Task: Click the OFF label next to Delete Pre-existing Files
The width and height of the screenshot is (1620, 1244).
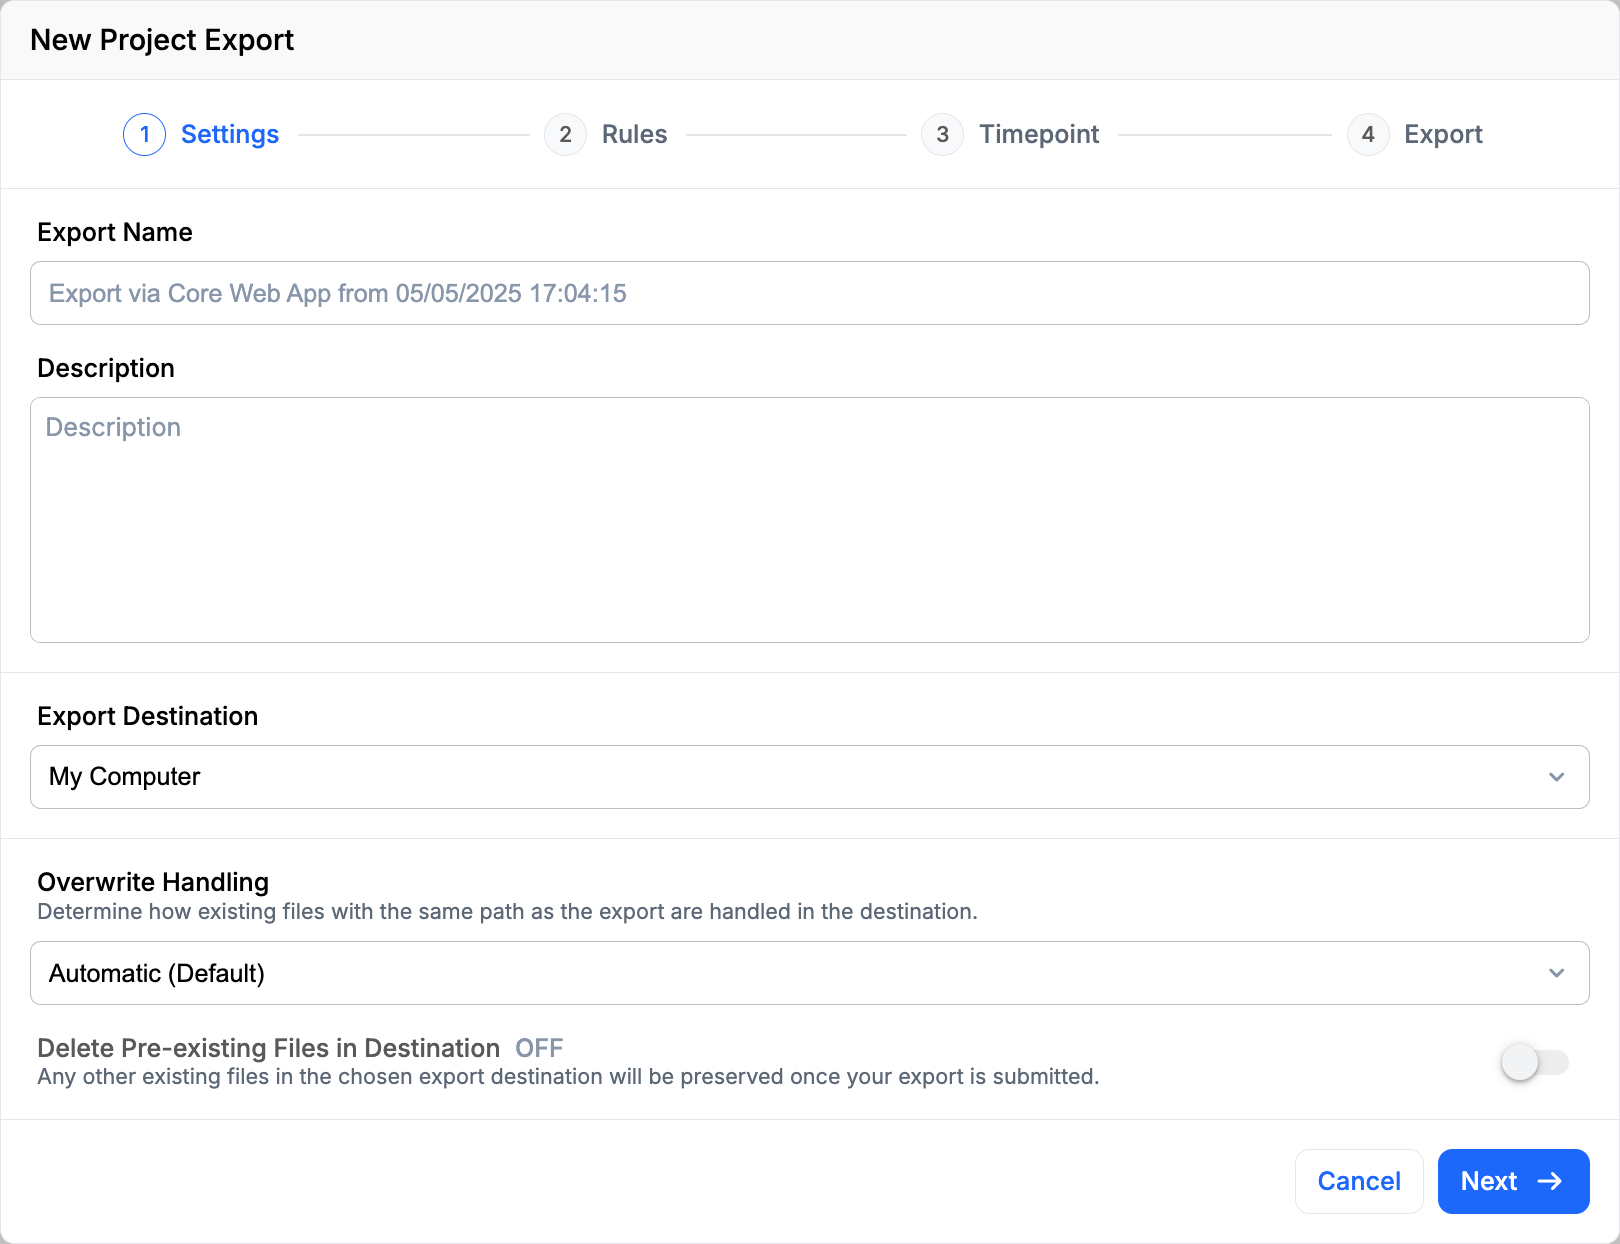Action: pos(538,1048)
